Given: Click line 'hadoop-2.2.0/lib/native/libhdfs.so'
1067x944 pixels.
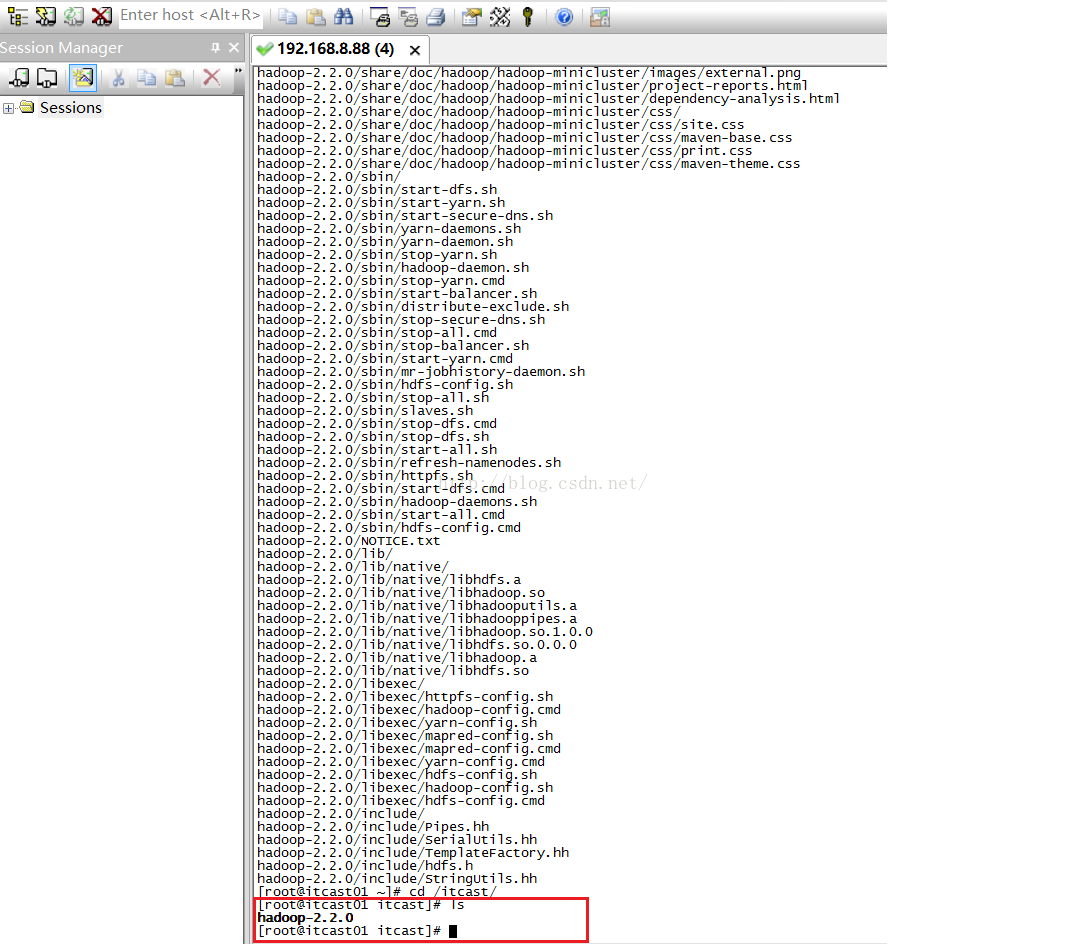Looking at the screenshot, I should pos(393,670).
